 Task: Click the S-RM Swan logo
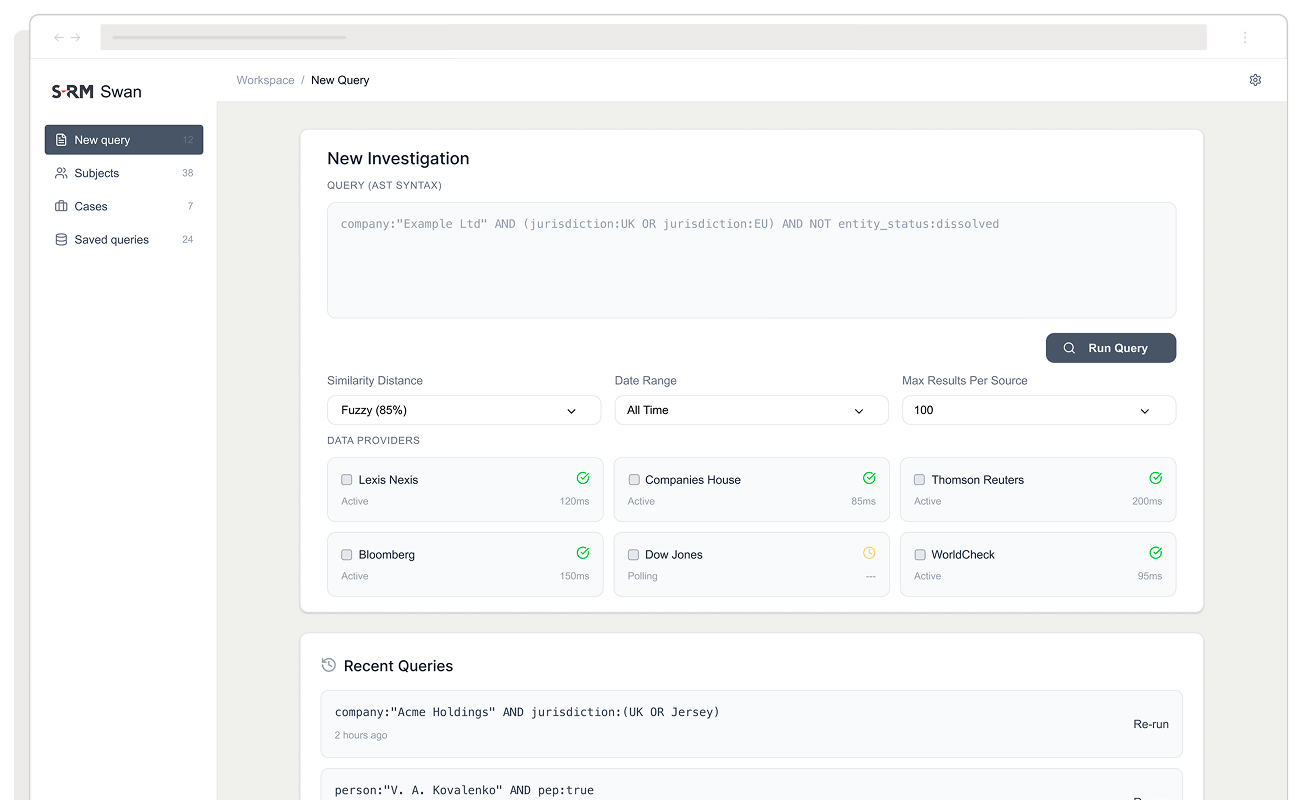point(97,92)
